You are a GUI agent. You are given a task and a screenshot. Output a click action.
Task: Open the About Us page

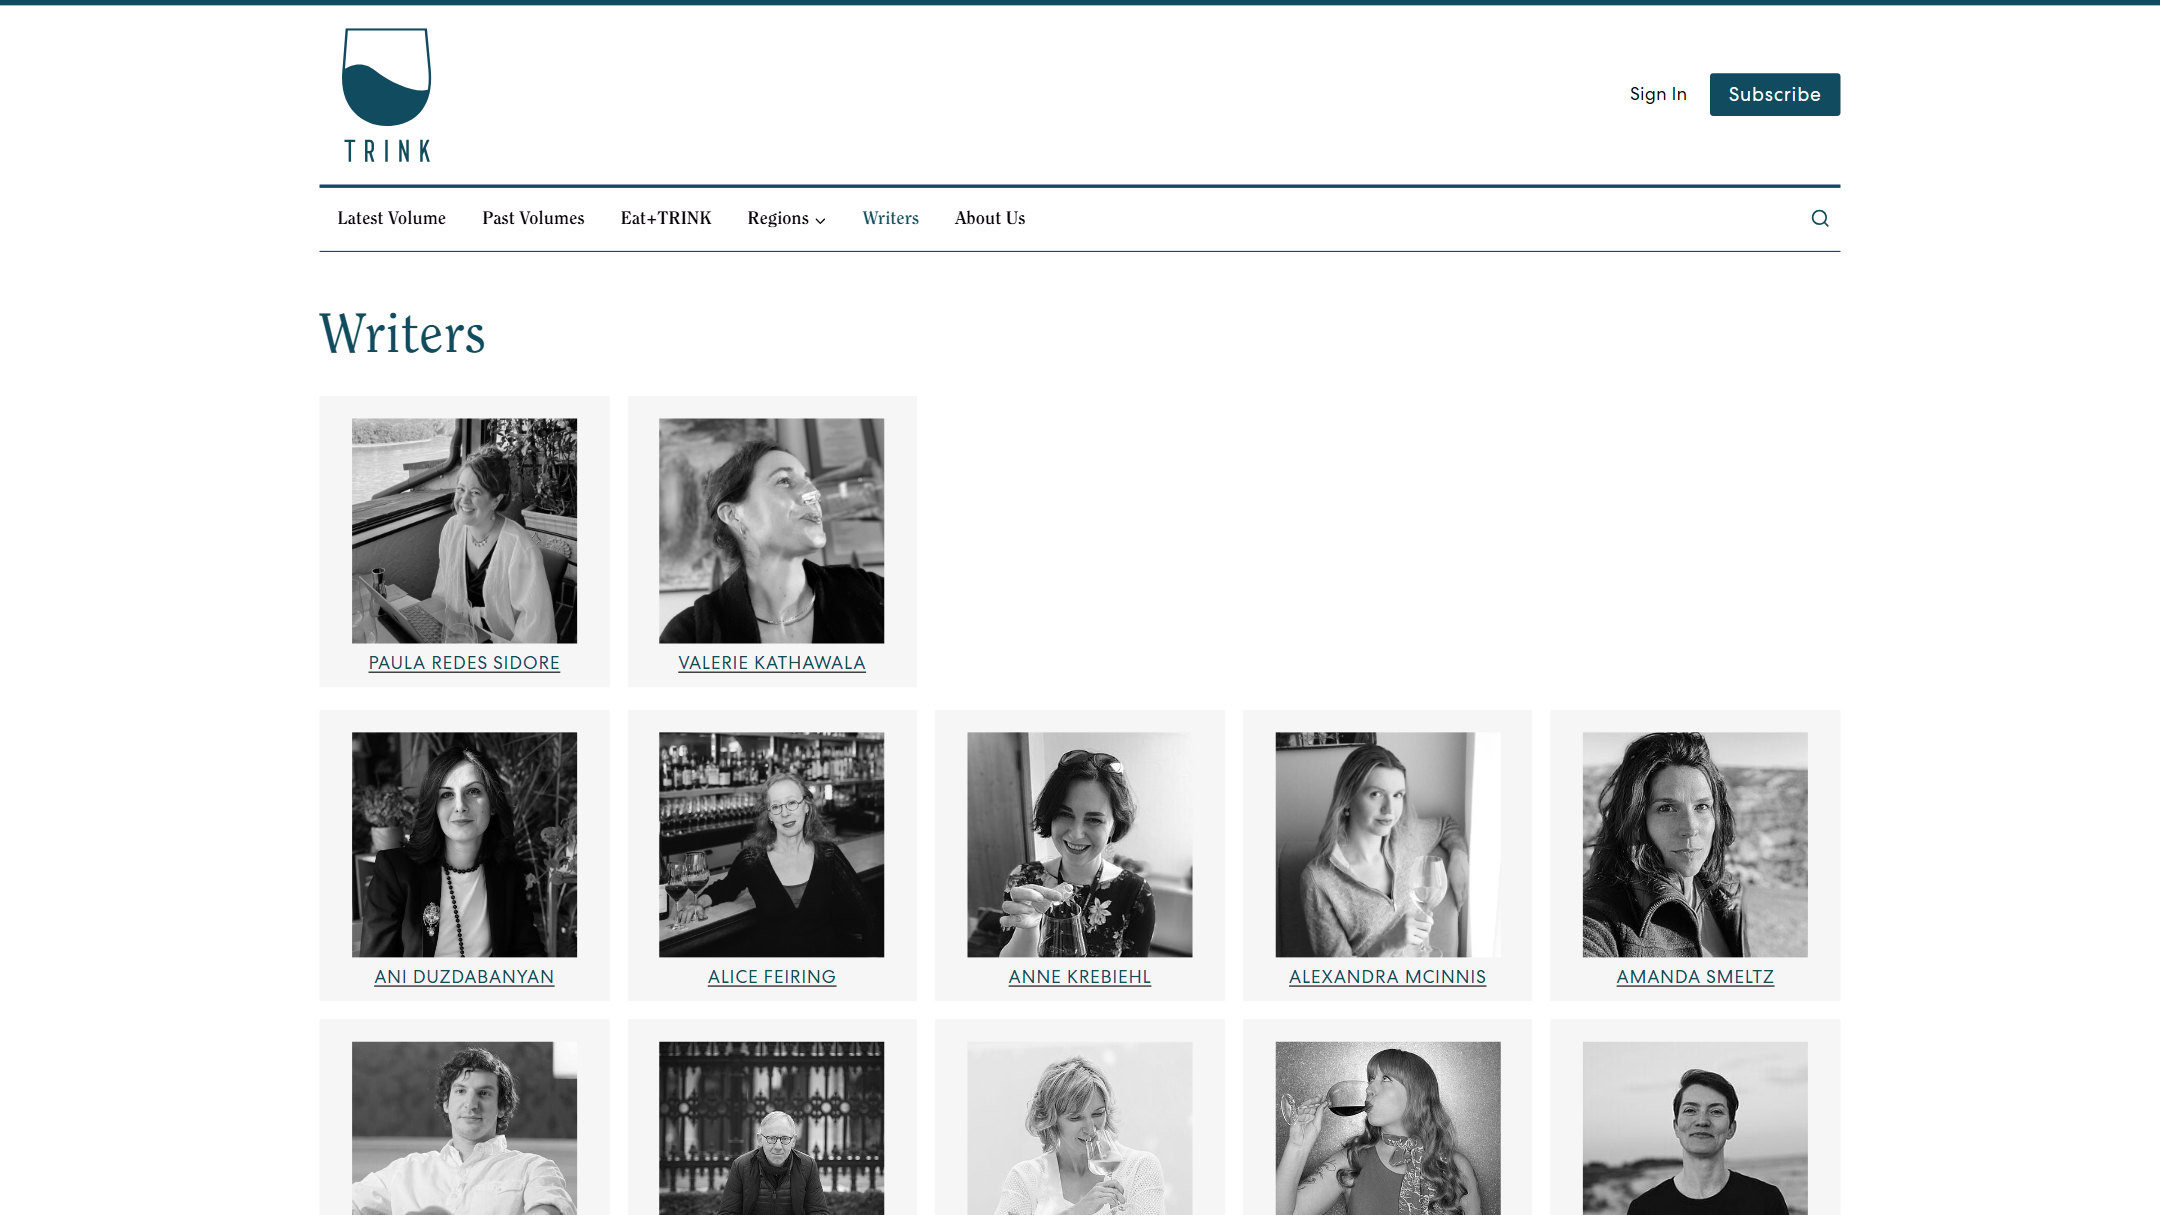989,218
